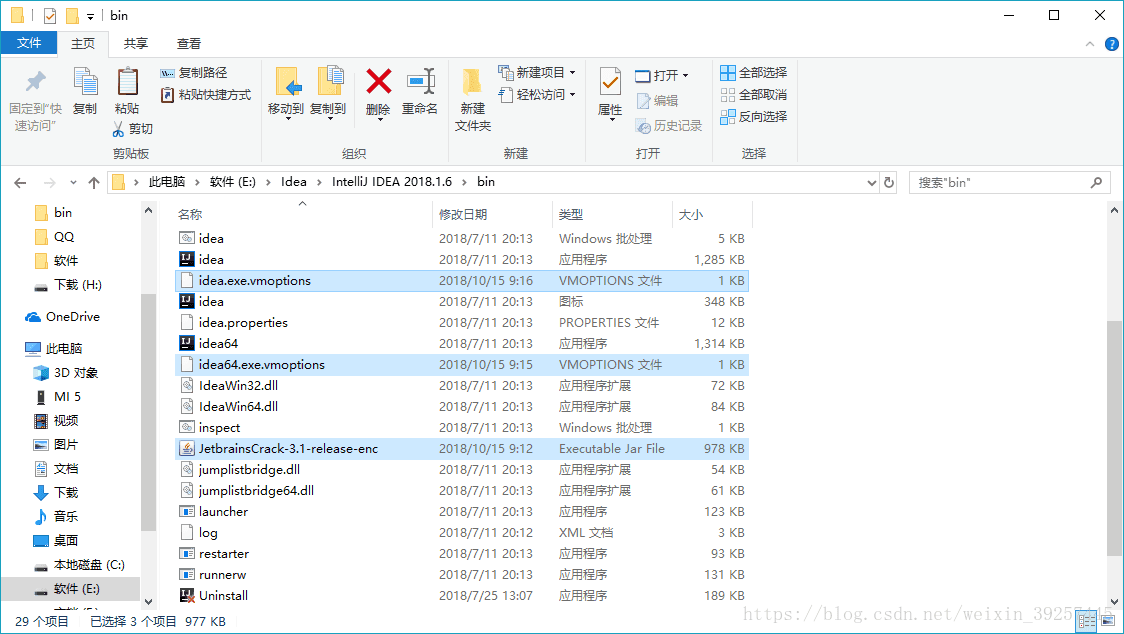1124x634 pixels.
Task: Click Edit (编辑) in ribbon
Action: 657,101
